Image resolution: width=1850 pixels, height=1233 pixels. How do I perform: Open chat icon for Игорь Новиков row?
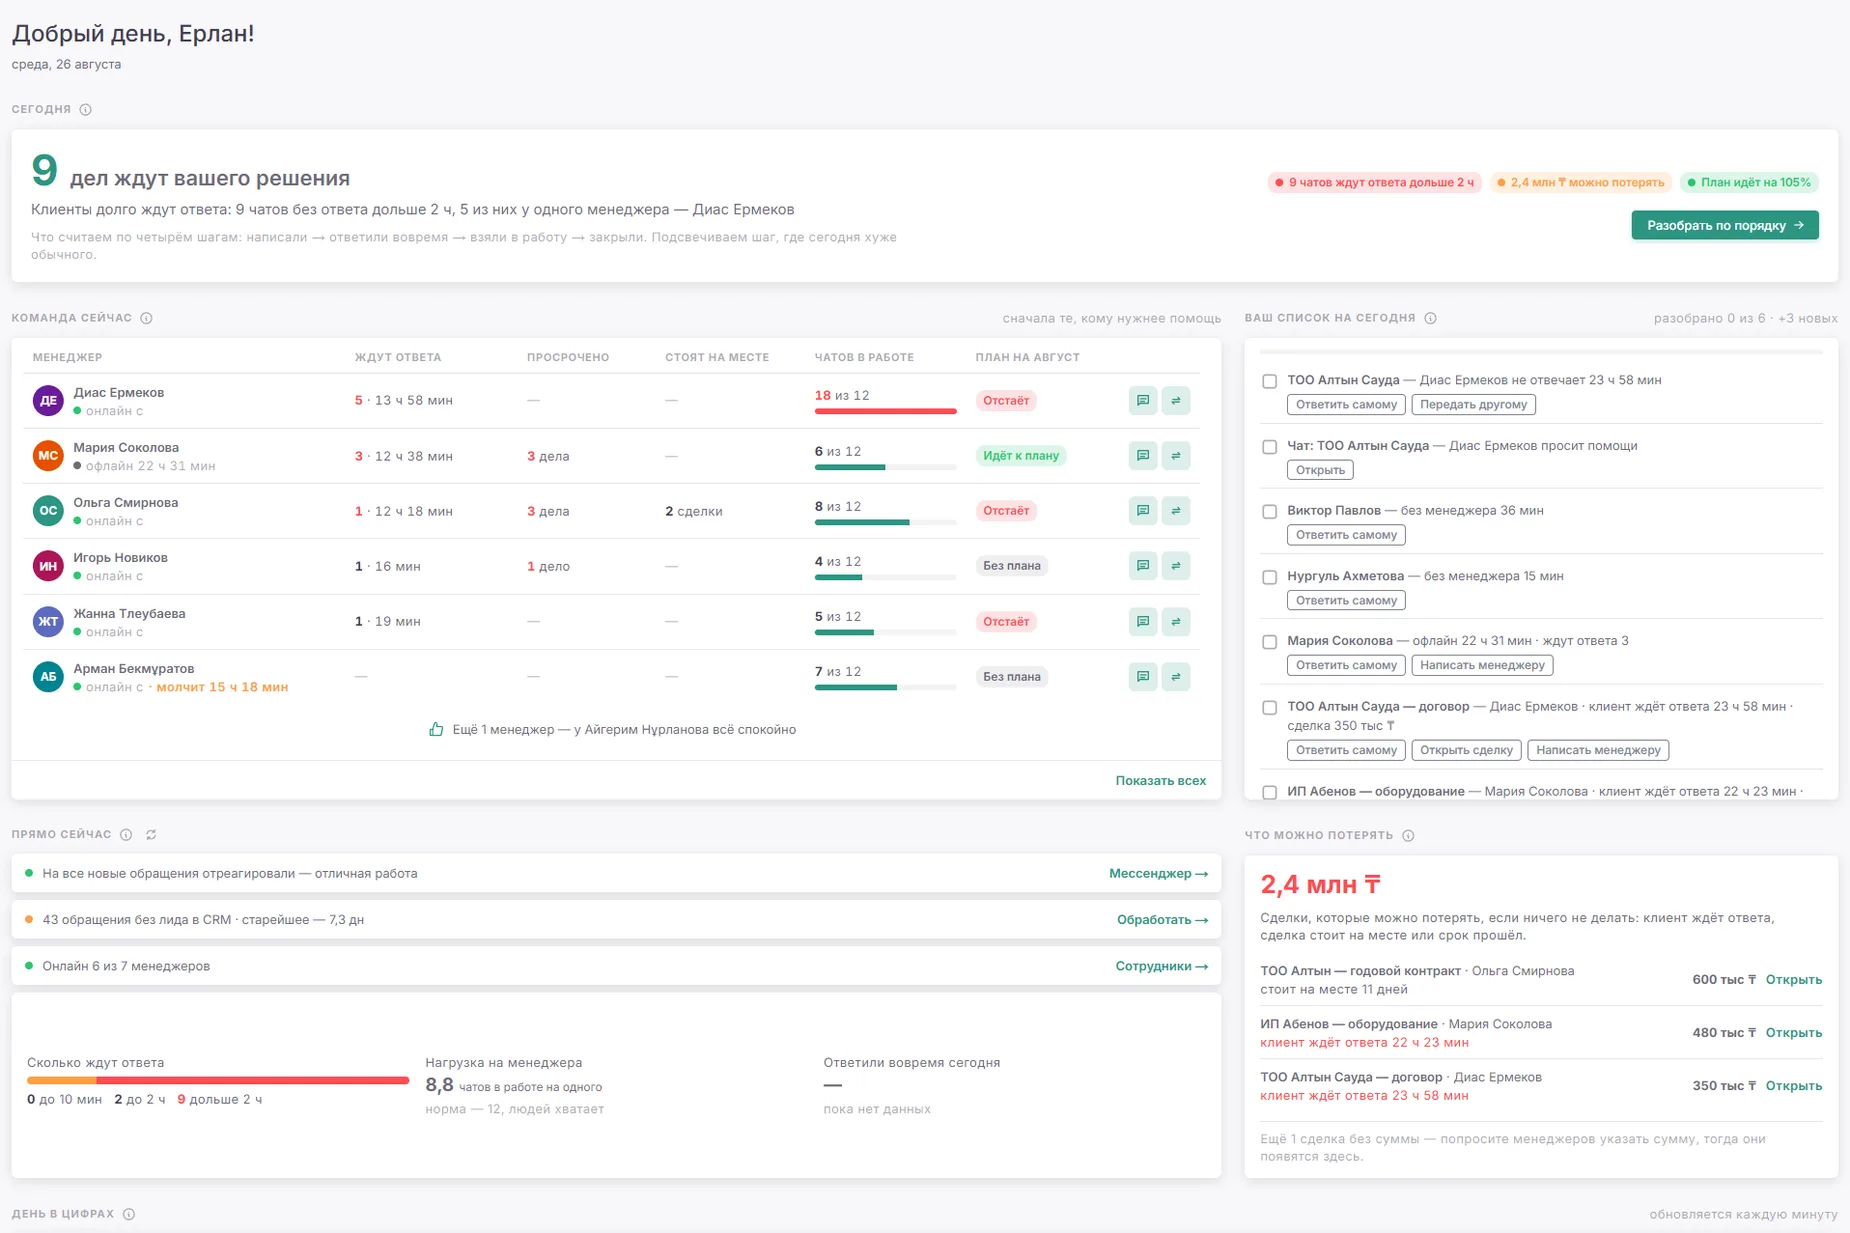[1142, 565]
